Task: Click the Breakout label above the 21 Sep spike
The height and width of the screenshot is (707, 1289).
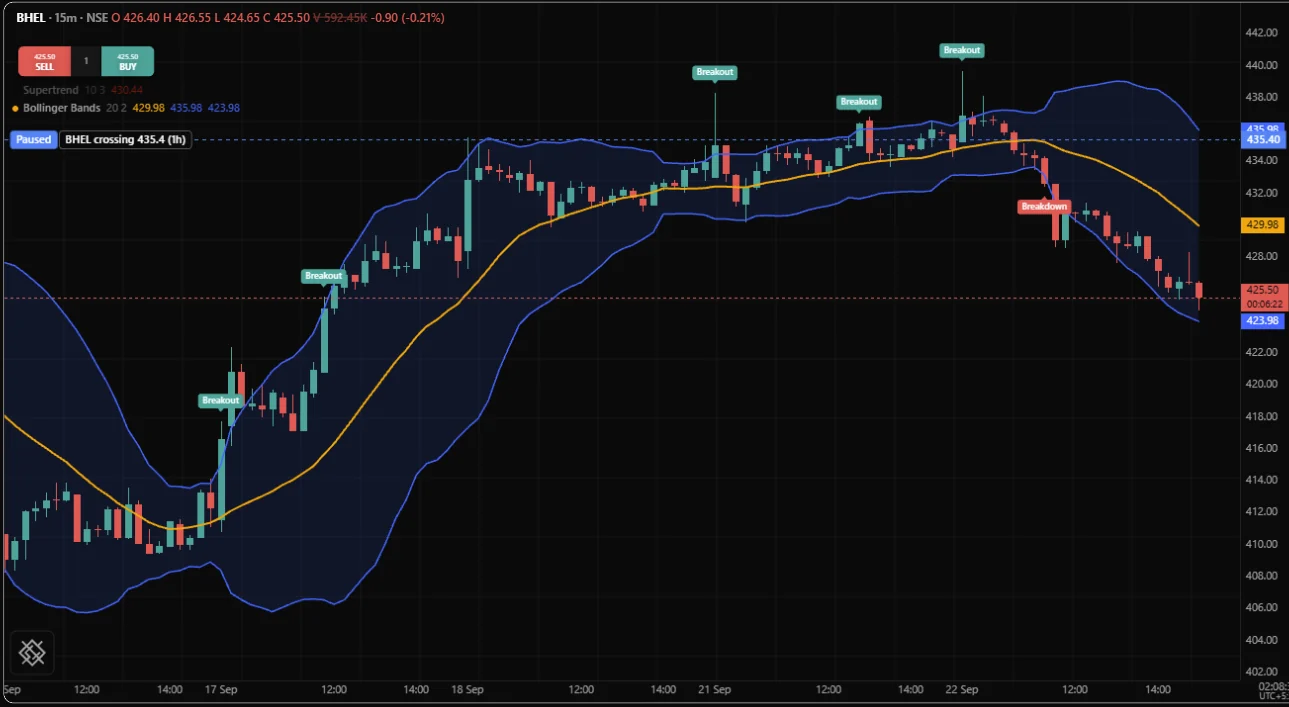Action: [x=715, y=72]
